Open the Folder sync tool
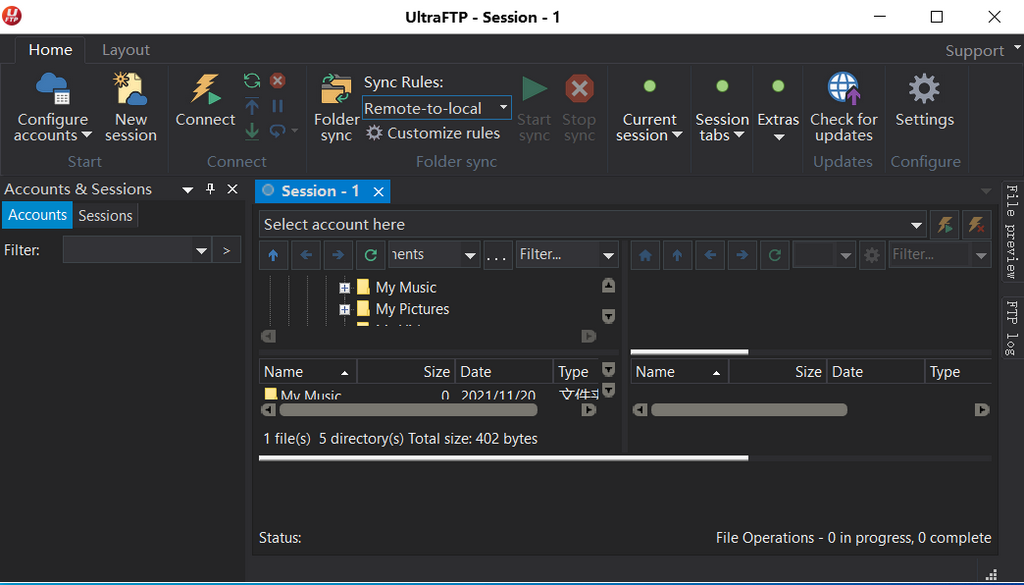1024x585 pixels. click(336, 108)
